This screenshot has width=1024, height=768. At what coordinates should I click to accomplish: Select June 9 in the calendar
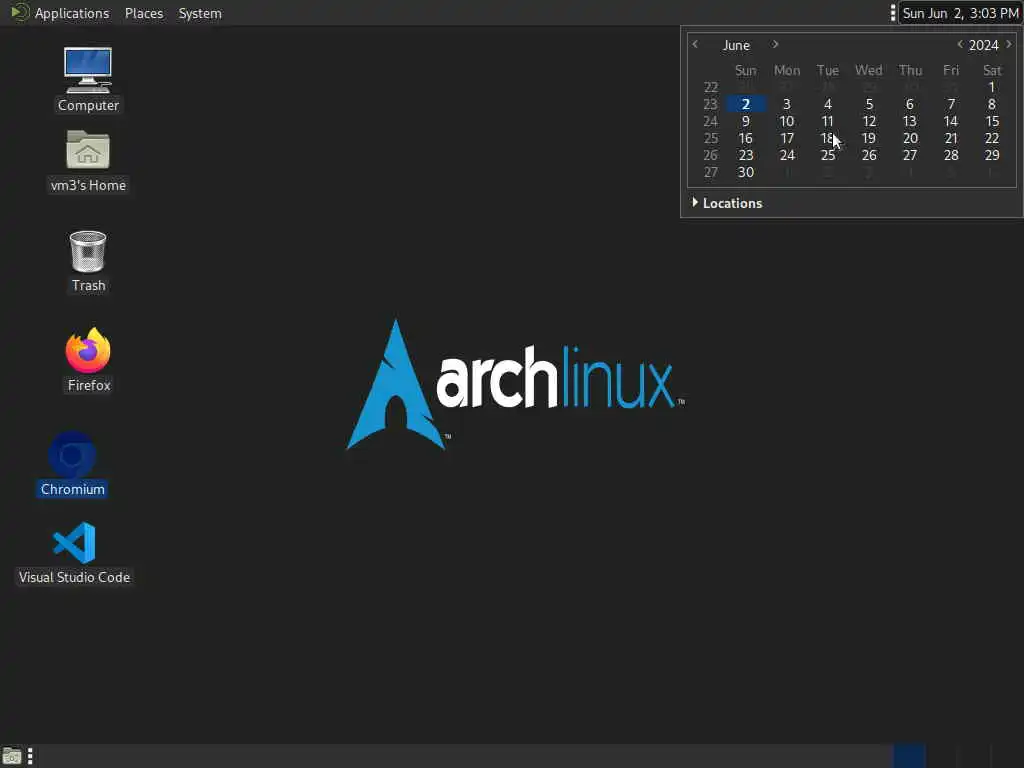point(746,121)
